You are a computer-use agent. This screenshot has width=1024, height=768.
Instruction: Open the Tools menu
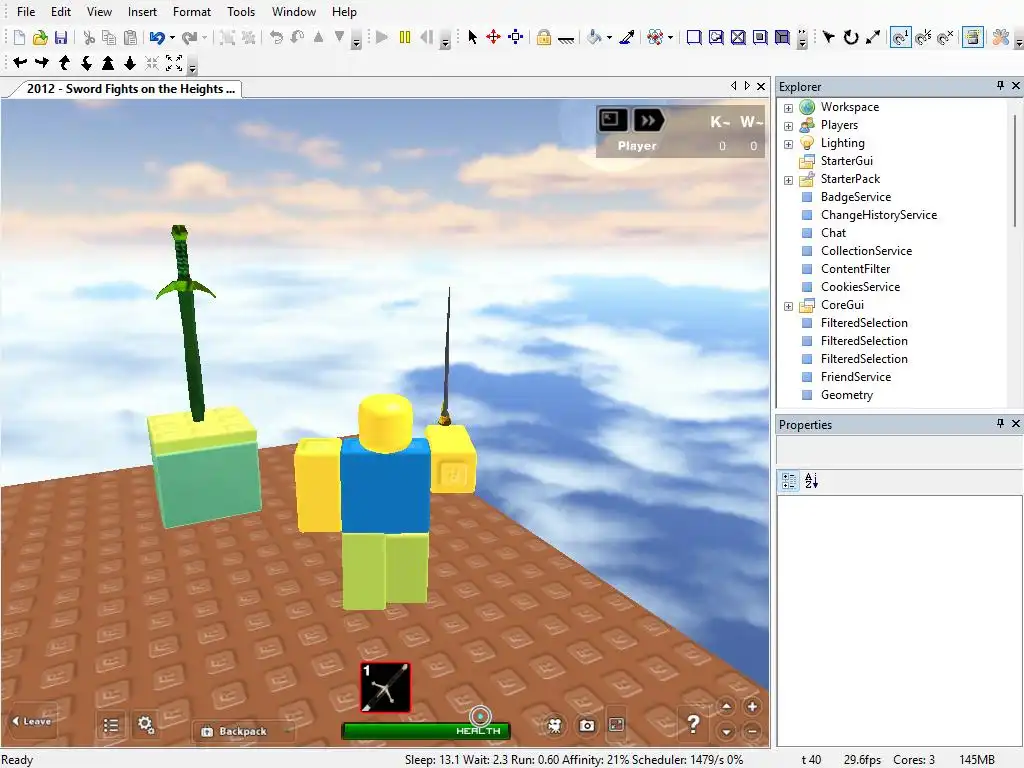(241, 12)
